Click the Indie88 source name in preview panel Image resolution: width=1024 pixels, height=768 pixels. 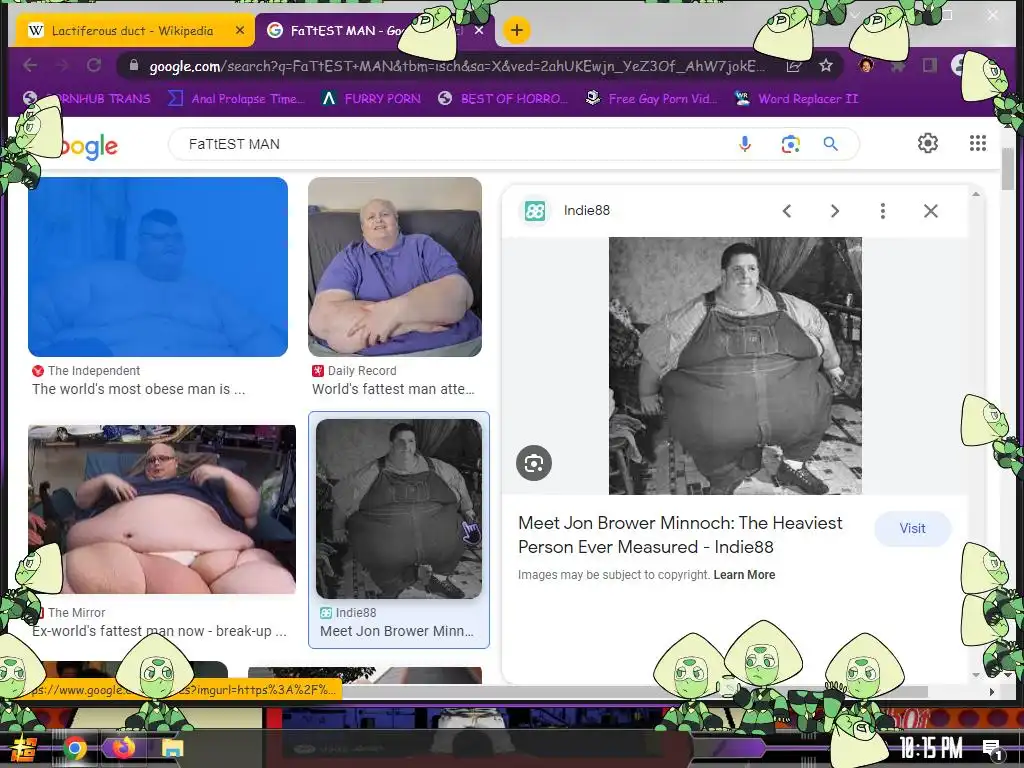tap(586, 210)
